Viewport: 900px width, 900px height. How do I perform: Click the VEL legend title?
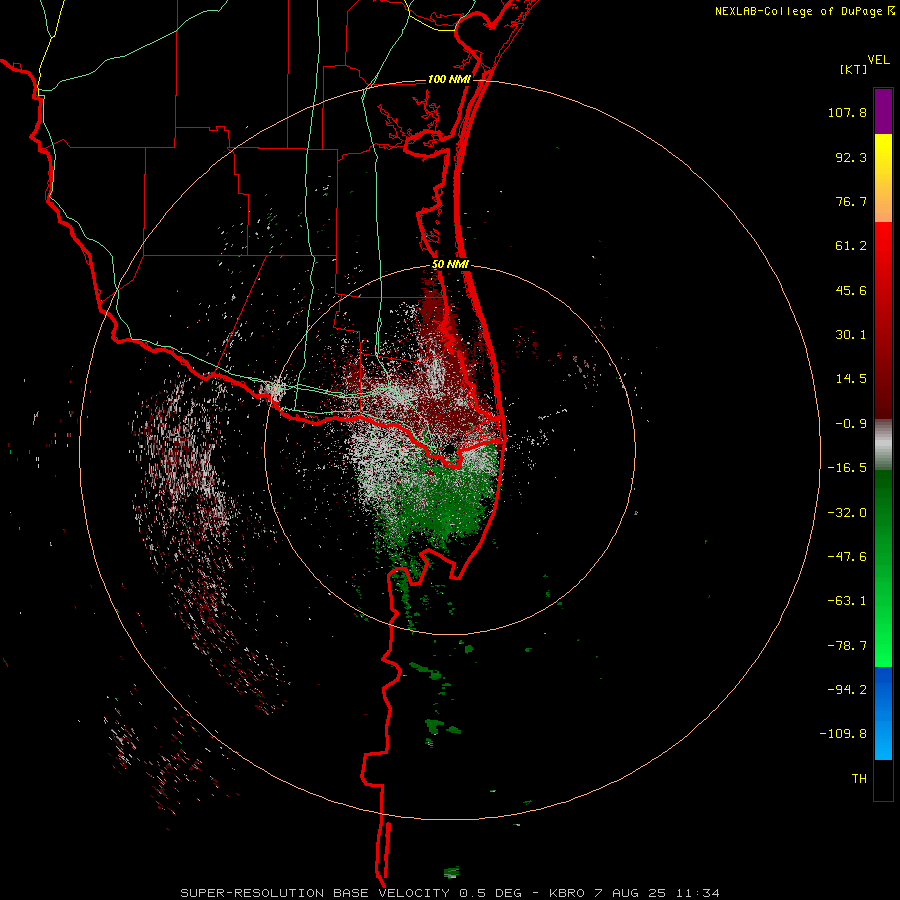point(878,60)
